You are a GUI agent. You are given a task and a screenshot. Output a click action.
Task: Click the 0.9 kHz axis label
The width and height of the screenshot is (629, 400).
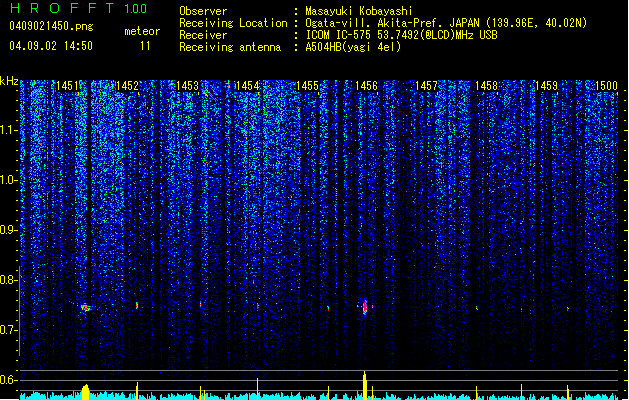[8, 230]
